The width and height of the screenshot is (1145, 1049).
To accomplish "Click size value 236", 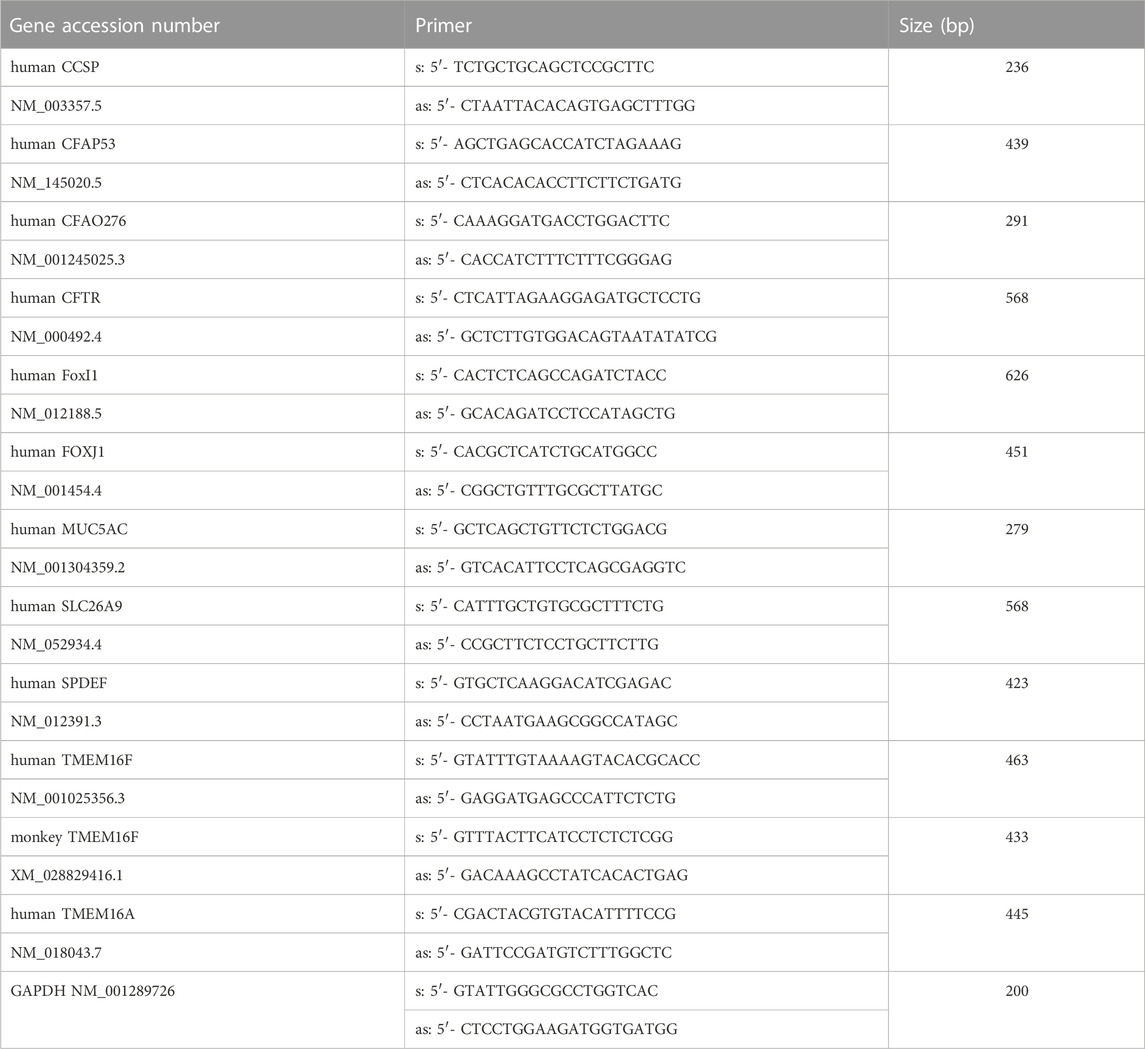I will coord(1016,67).
